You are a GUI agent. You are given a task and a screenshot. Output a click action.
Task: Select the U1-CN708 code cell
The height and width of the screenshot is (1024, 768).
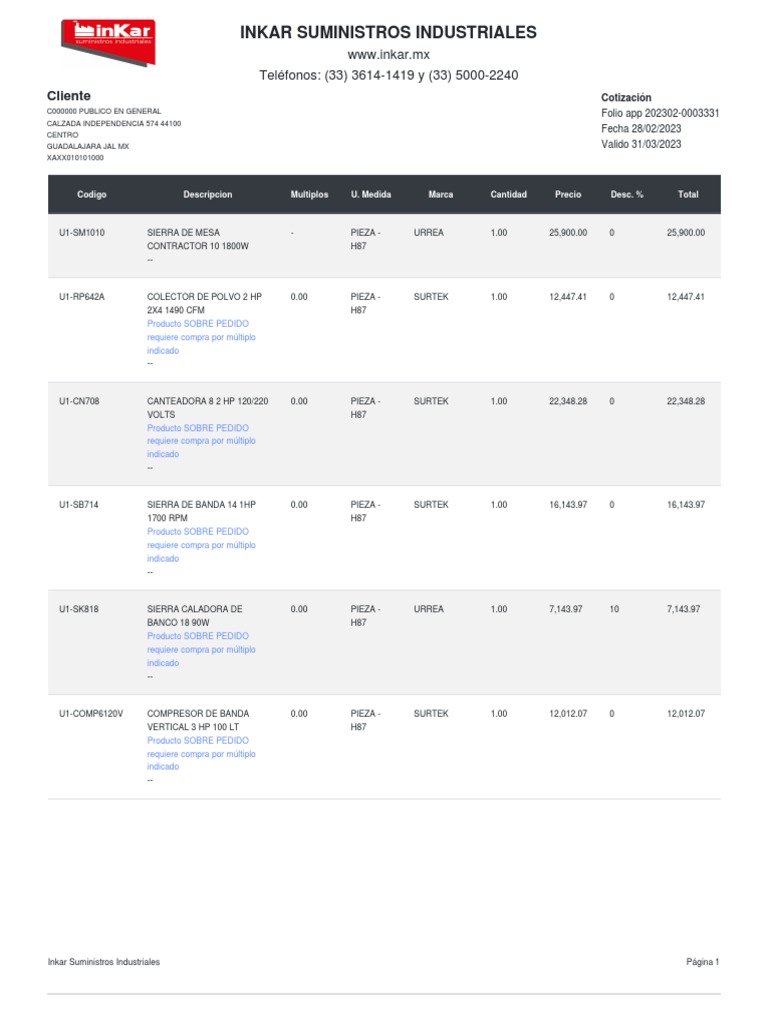[80, 401]
